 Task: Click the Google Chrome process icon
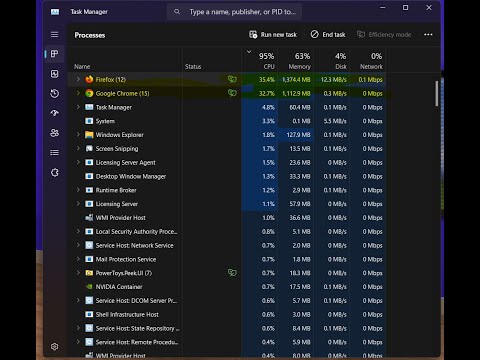89,93
